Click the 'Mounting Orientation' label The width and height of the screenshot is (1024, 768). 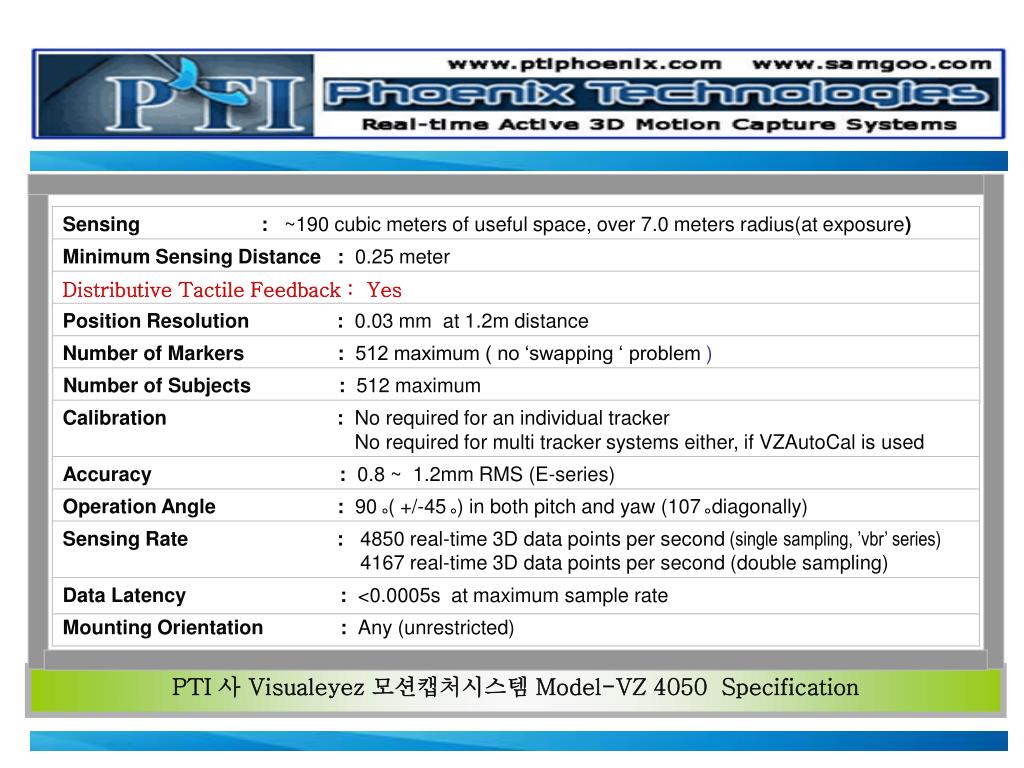(163, 628)
